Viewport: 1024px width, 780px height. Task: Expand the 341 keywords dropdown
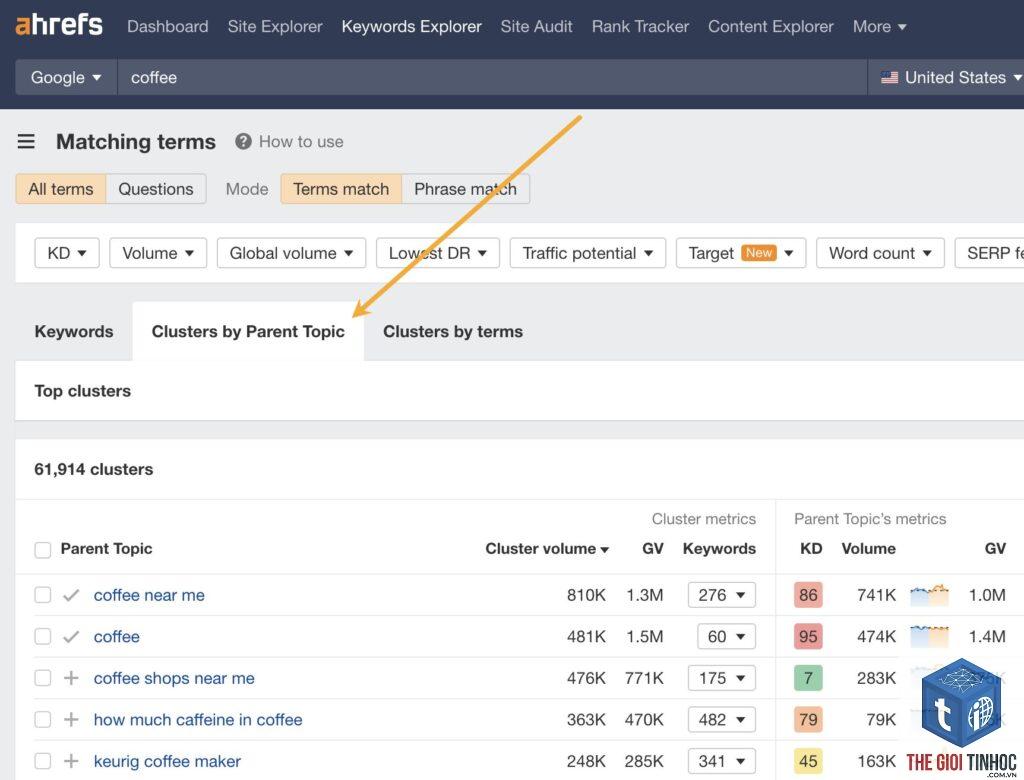pyautogui.click(x=722, y=761)
